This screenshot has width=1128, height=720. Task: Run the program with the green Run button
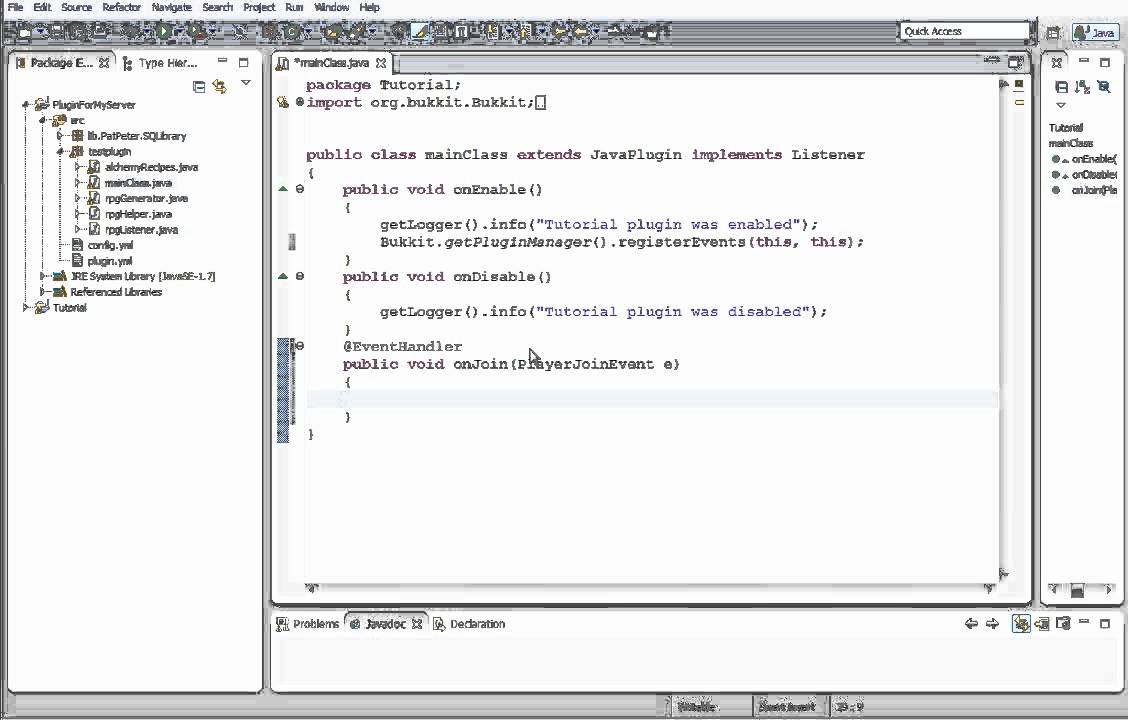coord(165,31)
